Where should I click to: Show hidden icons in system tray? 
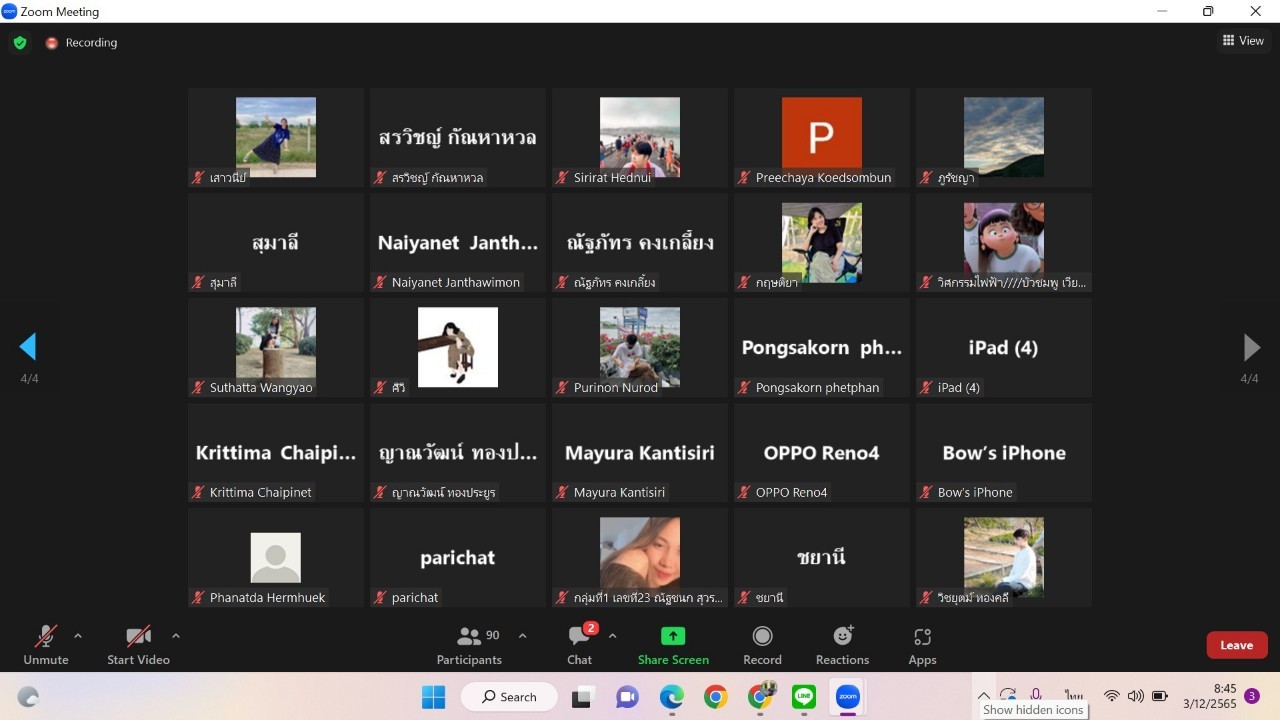click(984, 696)
